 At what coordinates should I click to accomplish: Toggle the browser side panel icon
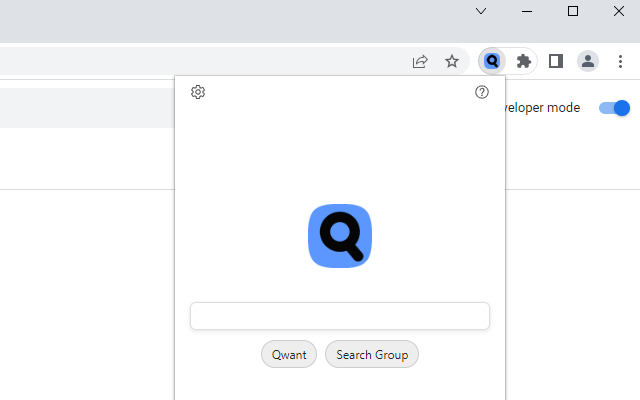click(556, 61)
